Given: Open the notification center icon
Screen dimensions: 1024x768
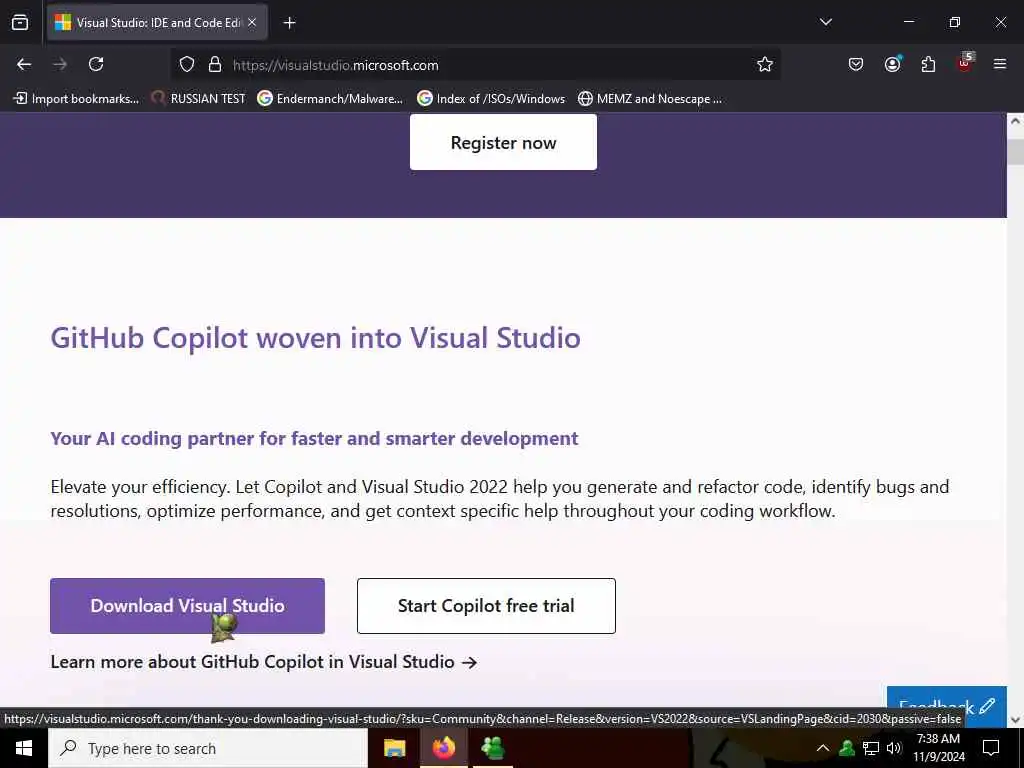Looking at the screenshot, I should [x=991, y=748].
